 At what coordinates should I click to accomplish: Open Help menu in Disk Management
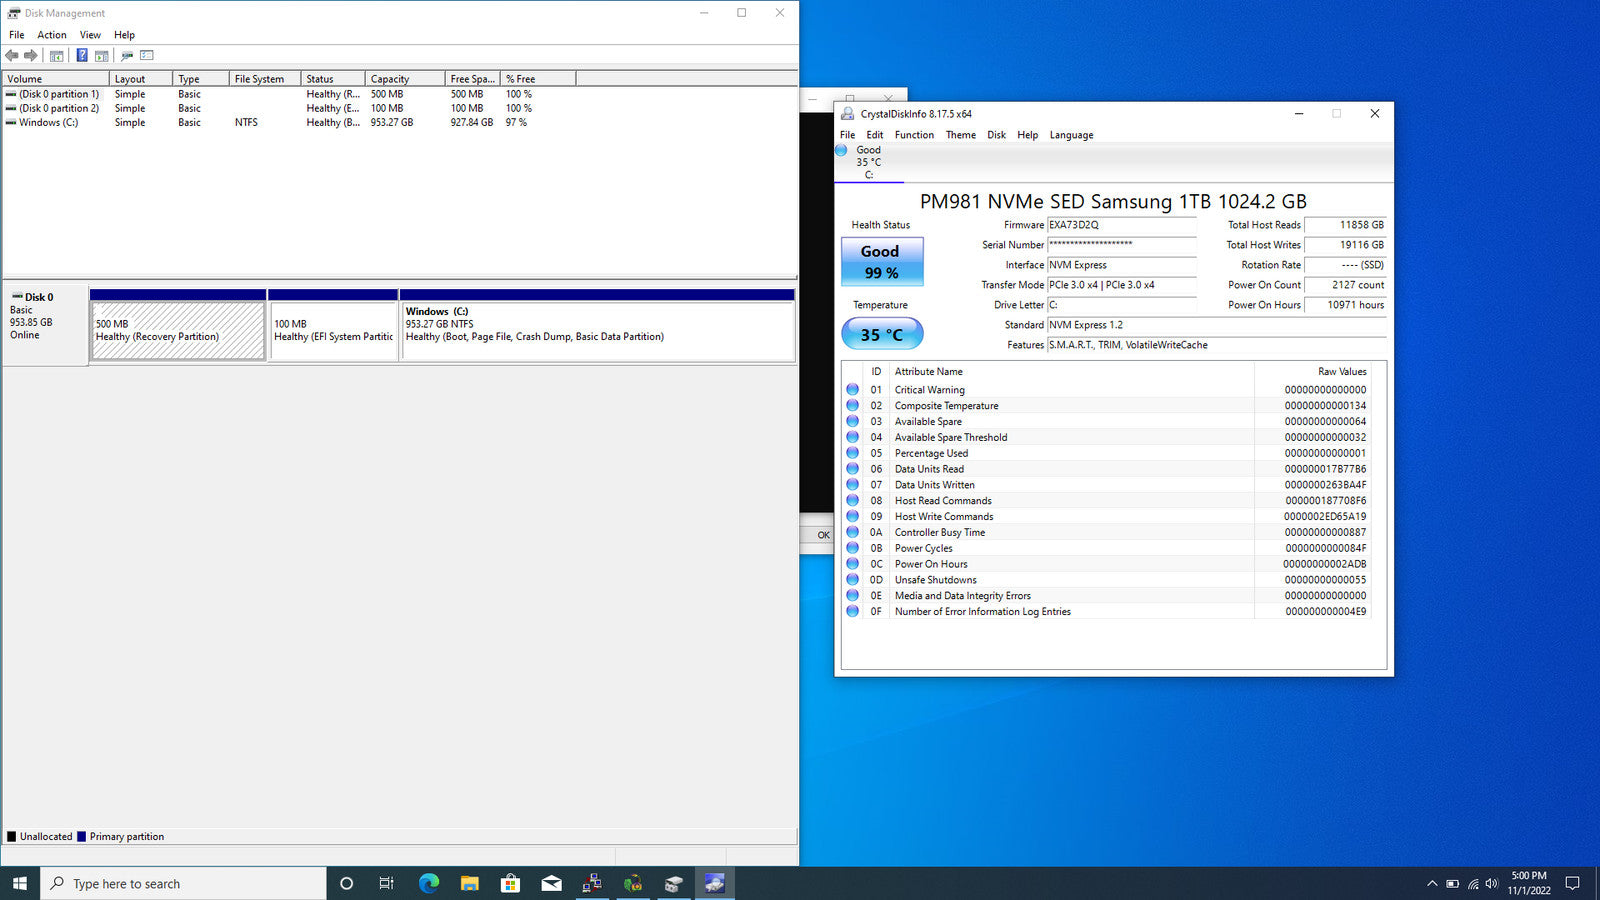point(124,35)
